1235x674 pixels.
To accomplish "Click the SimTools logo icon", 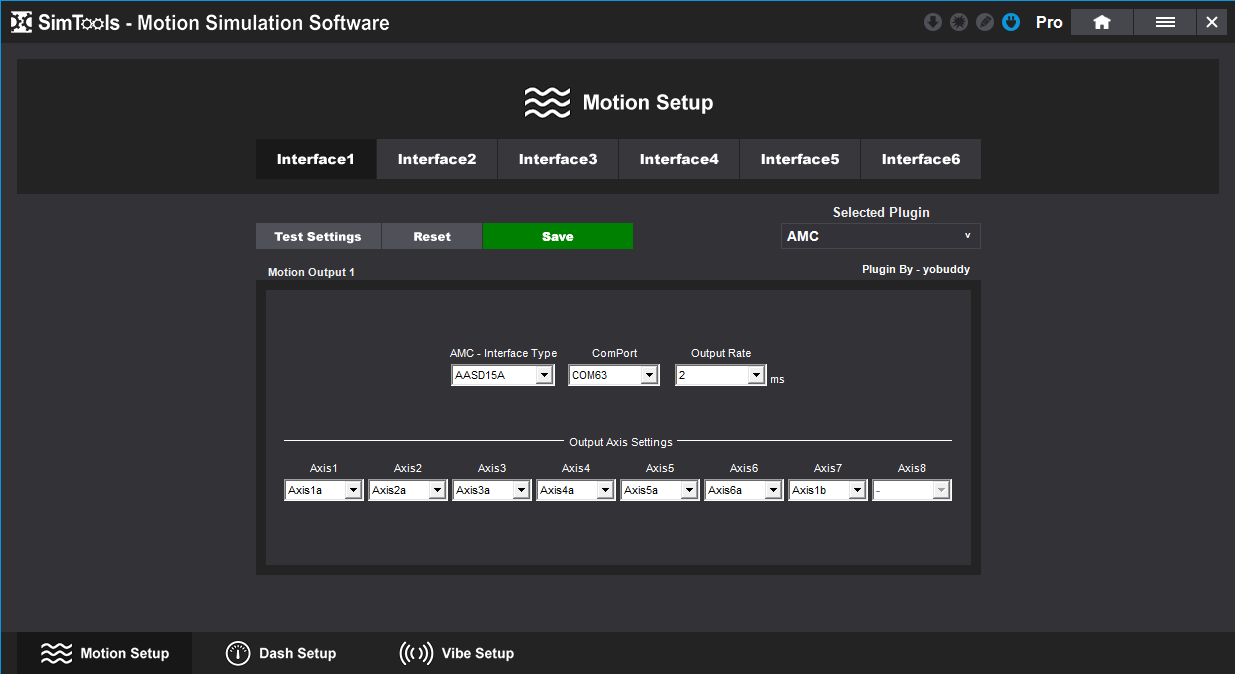I will 22,22.
